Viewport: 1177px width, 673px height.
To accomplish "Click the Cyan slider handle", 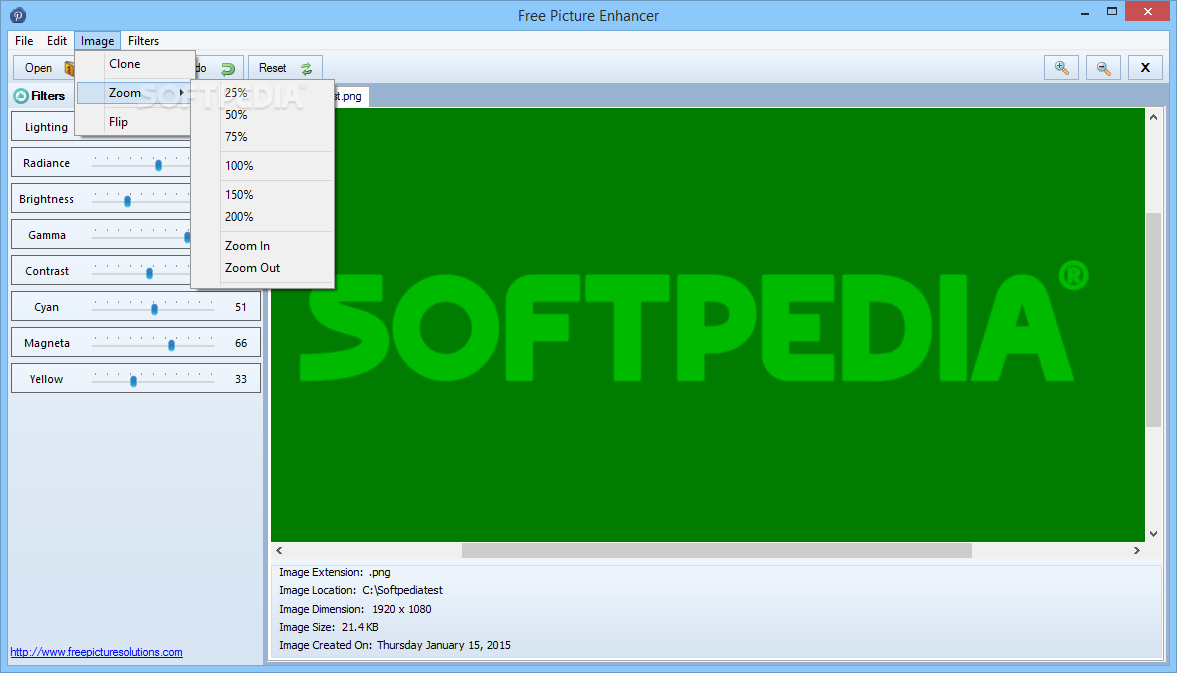I will [155, 309].
